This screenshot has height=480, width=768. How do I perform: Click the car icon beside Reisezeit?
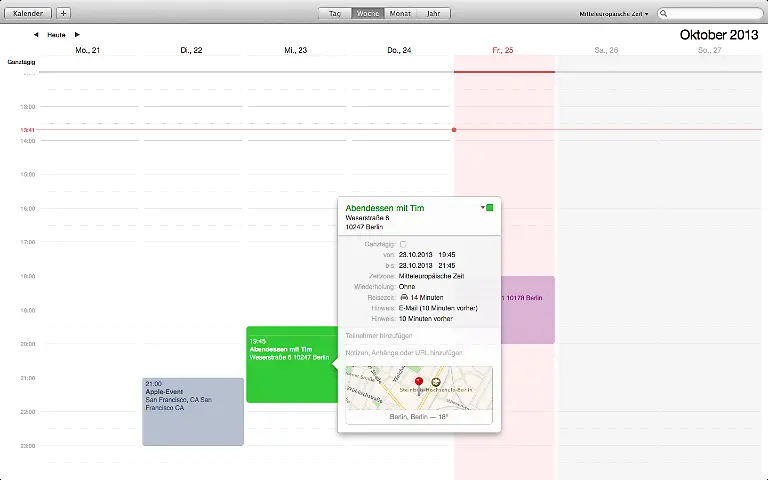pyautogui.click(x=404, y=297)
